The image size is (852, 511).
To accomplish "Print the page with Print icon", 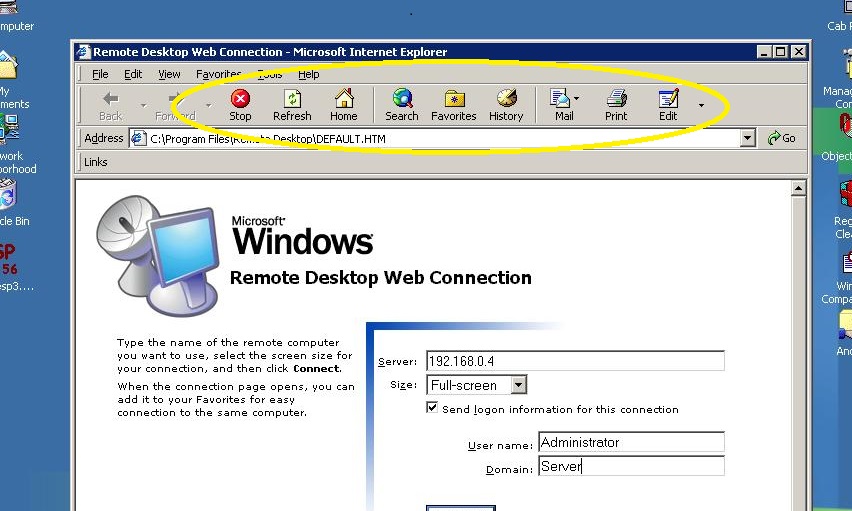I will click(x=616, y=105).
